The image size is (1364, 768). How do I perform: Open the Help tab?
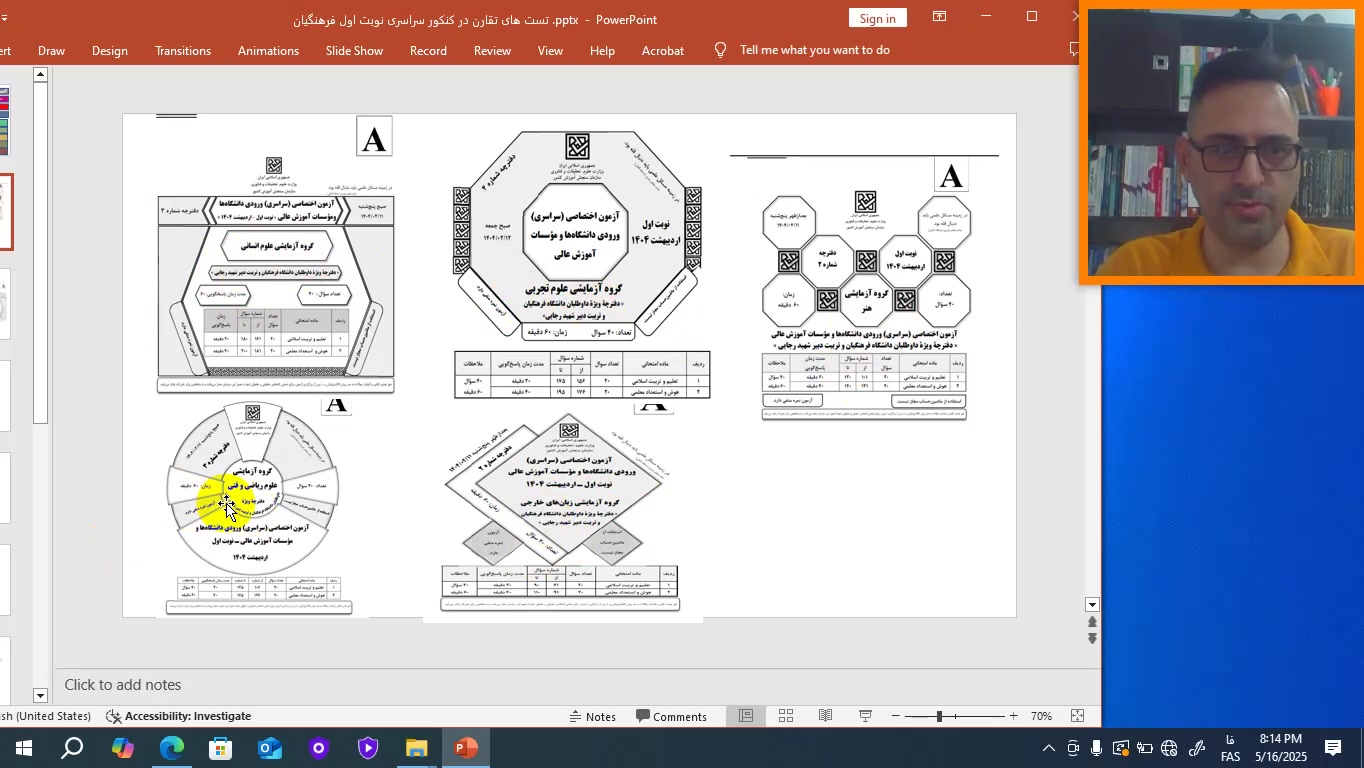pyautogui.click(x=602, y=50)
